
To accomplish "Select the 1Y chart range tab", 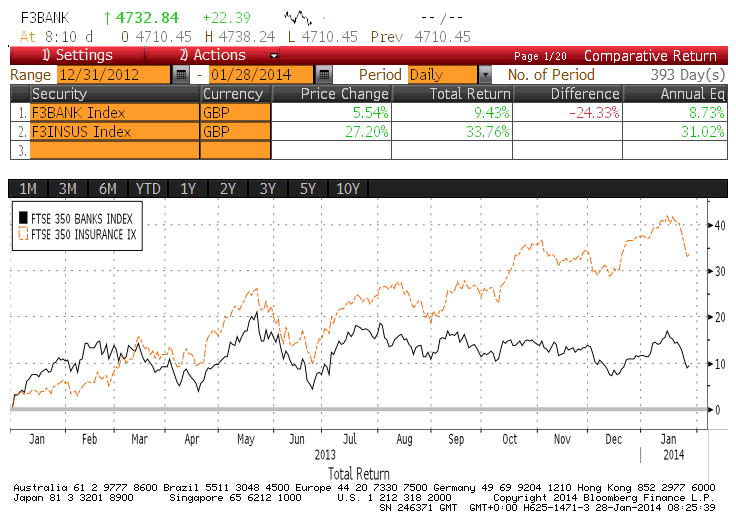I will click(188, 189).
